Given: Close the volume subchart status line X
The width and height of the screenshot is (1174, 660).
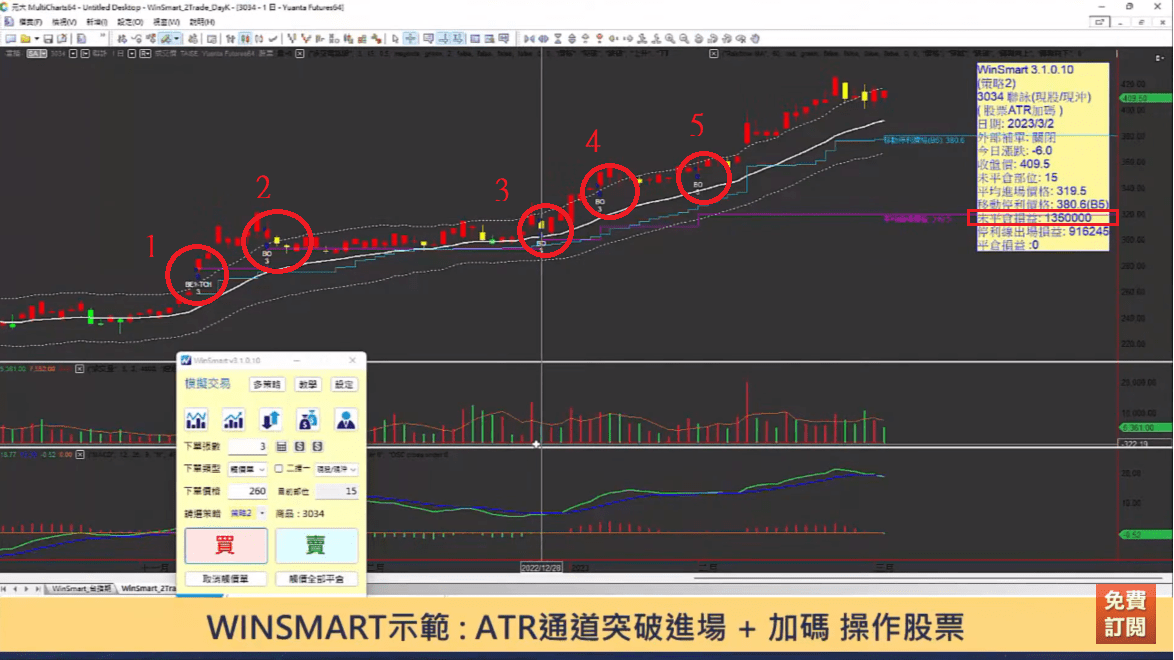Looking at the screenshot, I should point(79,369).
